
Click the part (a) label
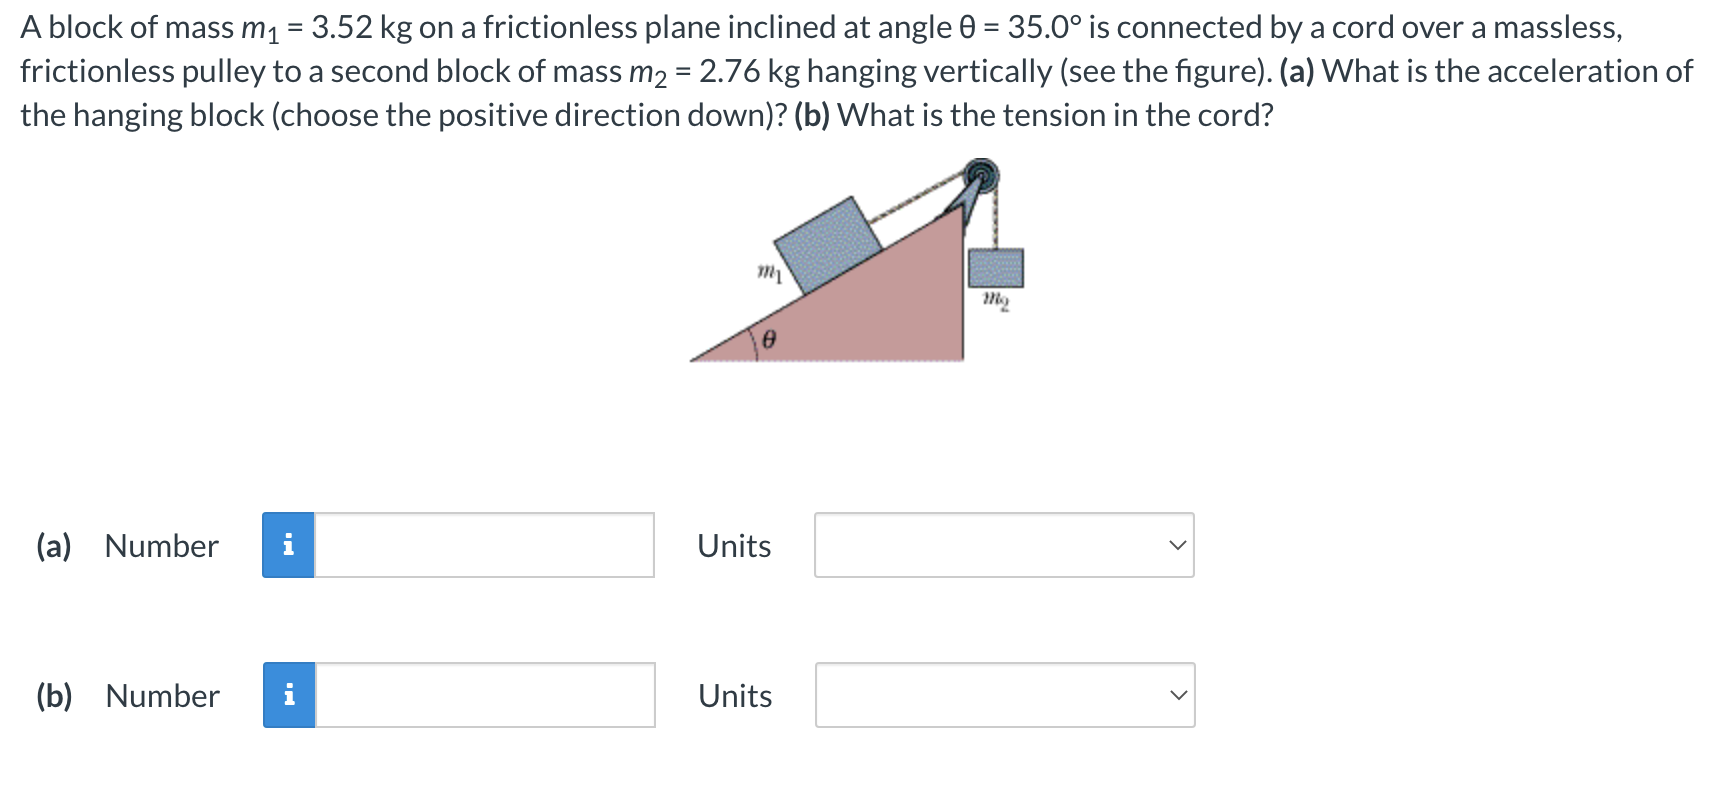pyautogui.click(x=54, y=545)
